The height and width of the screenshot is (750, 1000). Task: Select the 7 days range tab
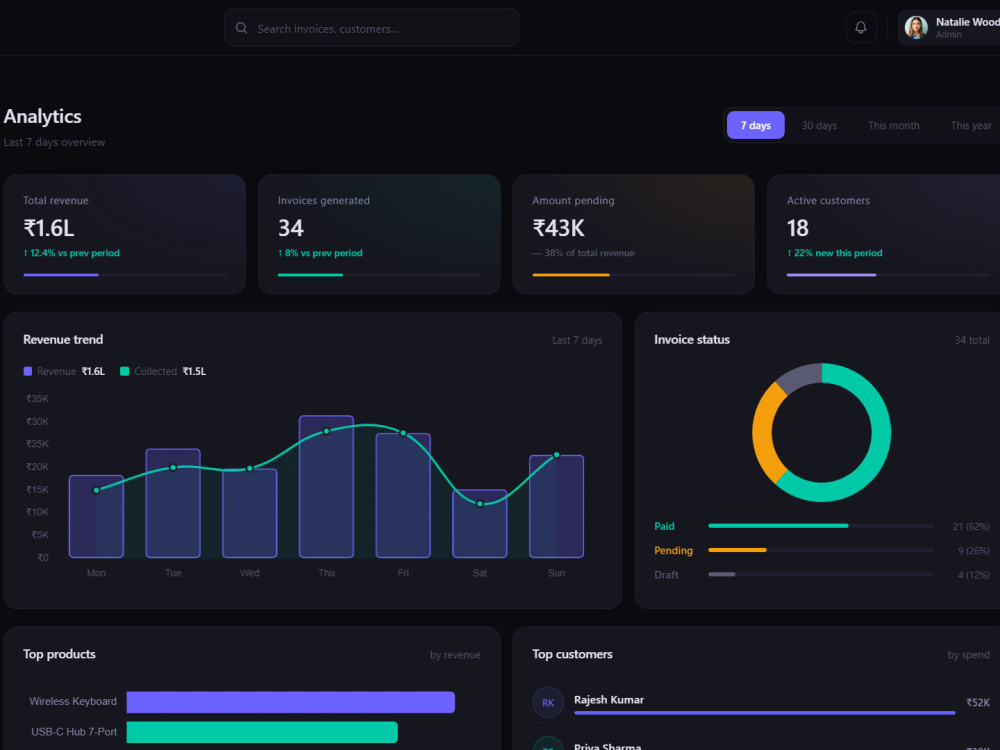(755, 125)
